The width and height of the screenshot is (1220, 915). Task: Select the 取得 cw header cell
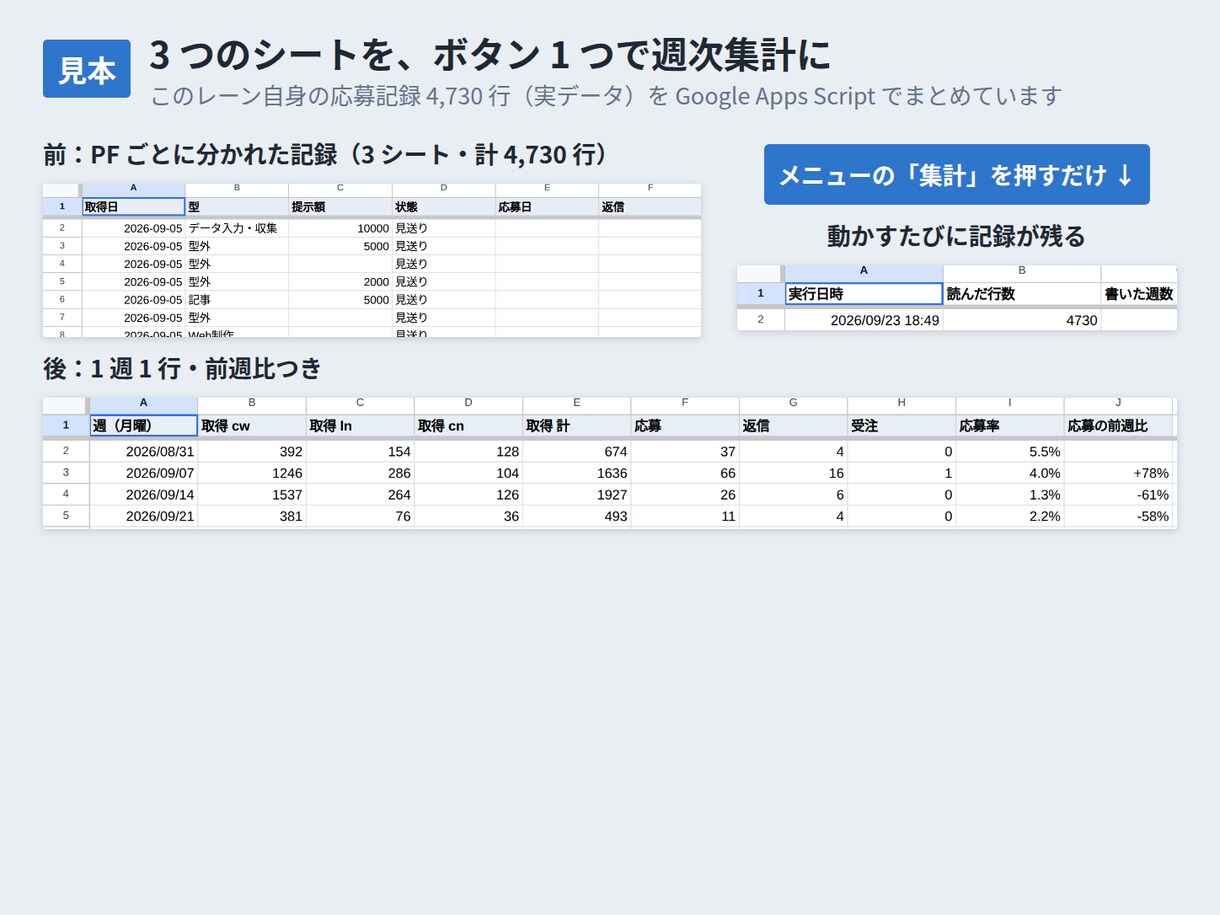(252, 426)
